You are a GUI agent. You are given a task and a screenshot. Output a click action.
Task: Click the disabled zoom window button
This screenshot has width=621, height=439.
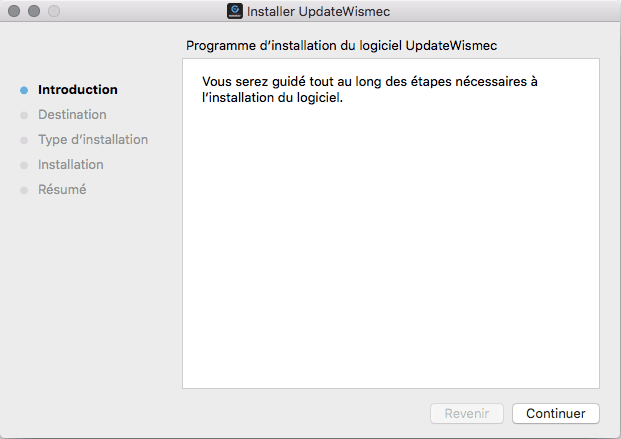(54, 11)
